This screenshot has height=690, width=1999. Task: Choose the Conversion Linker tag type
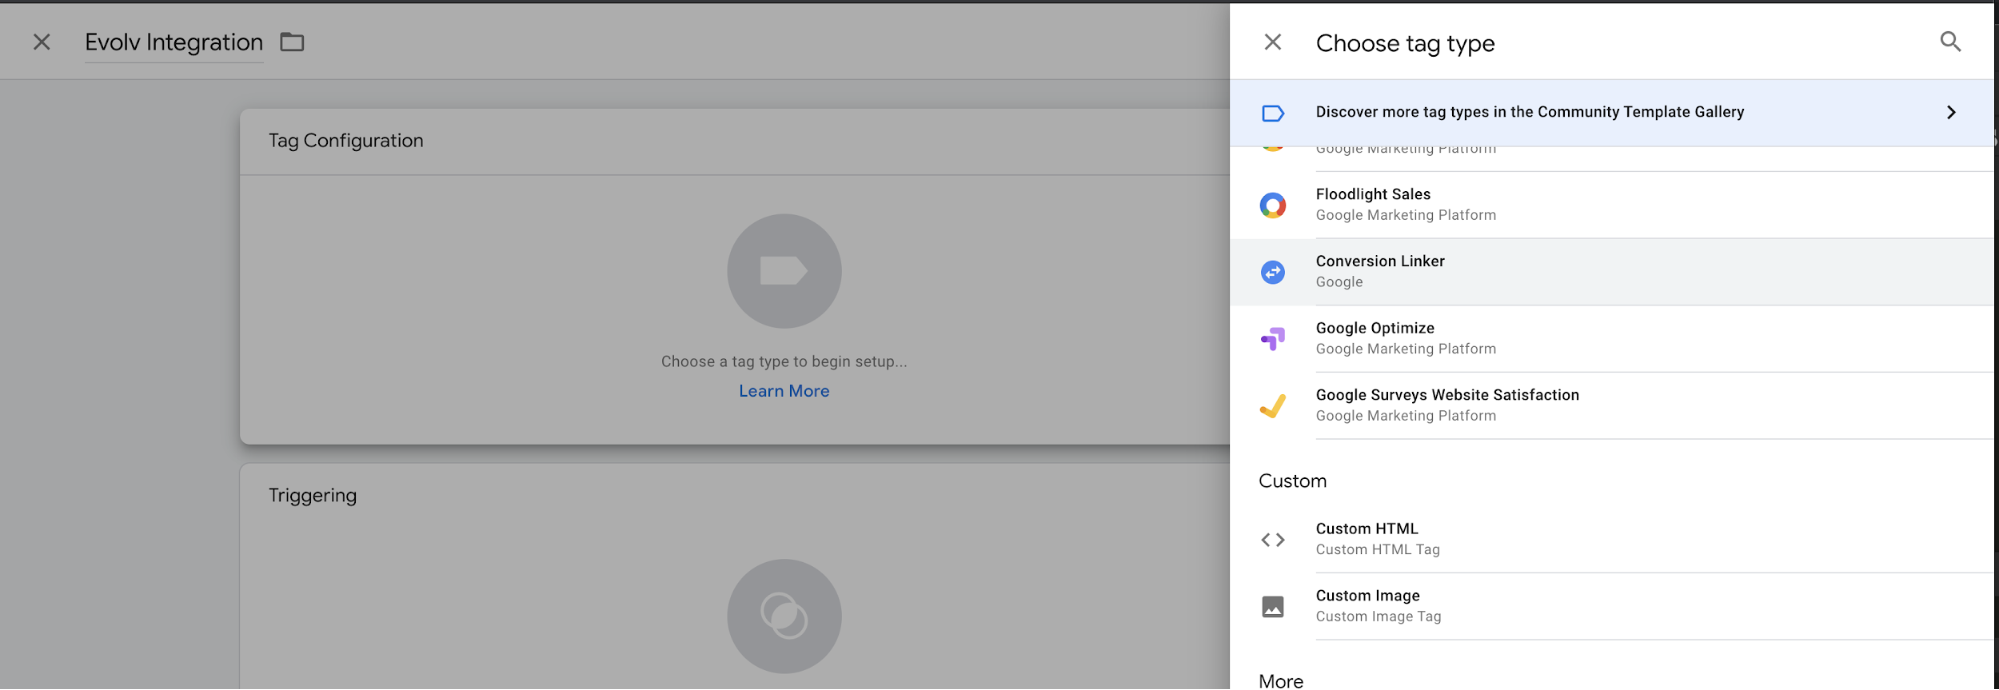click(1612, 272)
